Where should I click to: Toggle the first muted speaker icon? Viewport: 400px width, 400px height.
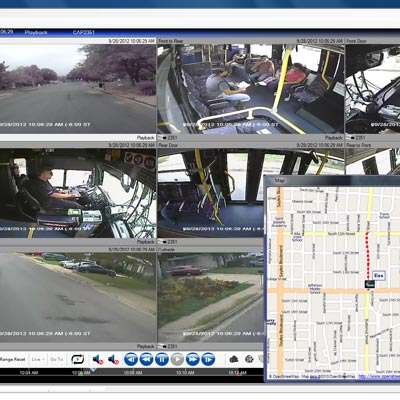[x=98, y=359]
